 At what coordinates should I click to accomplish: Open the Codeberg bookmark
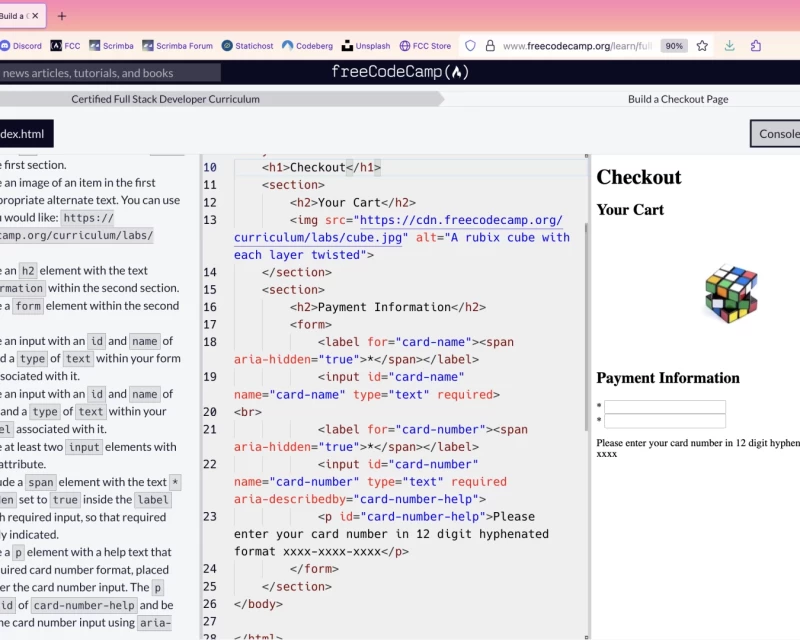(309, 45)
